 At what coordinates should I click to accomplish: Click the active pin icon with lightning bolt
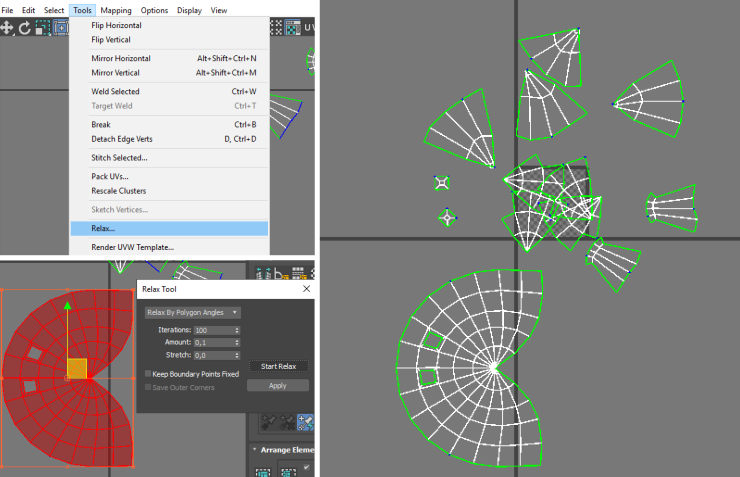click(x=306, y=423)
